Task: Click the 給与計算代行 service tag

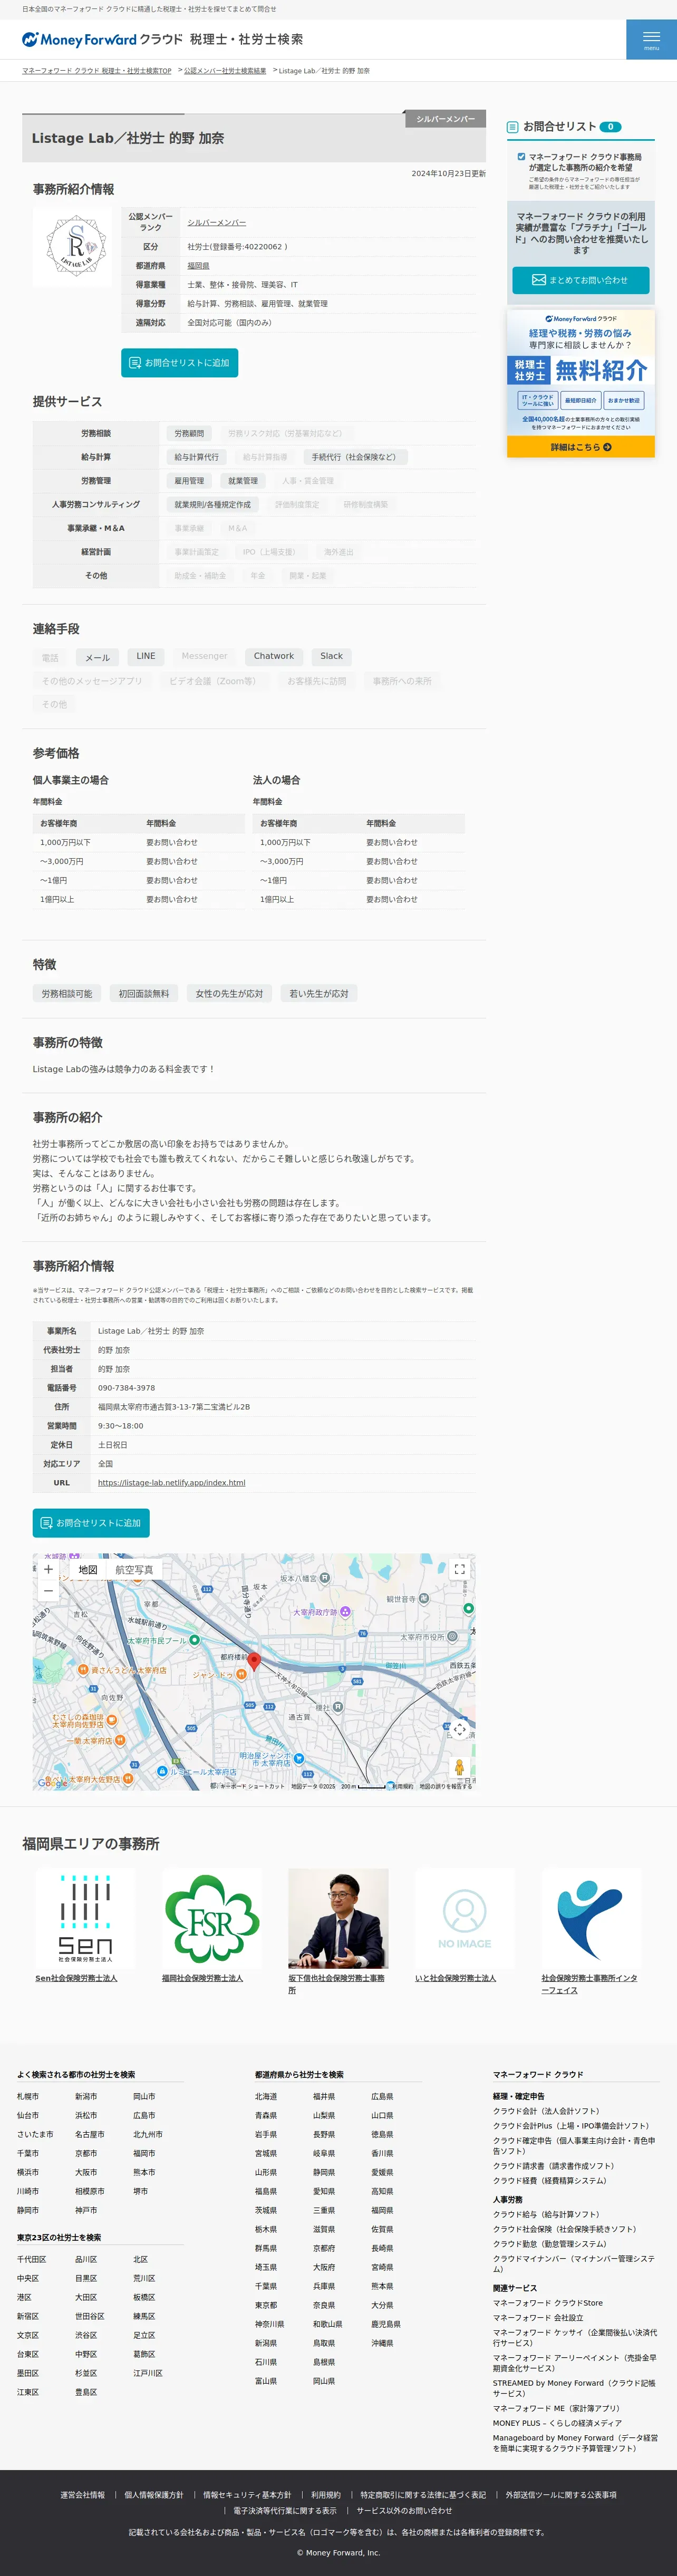Action: (x=196, y=457)
